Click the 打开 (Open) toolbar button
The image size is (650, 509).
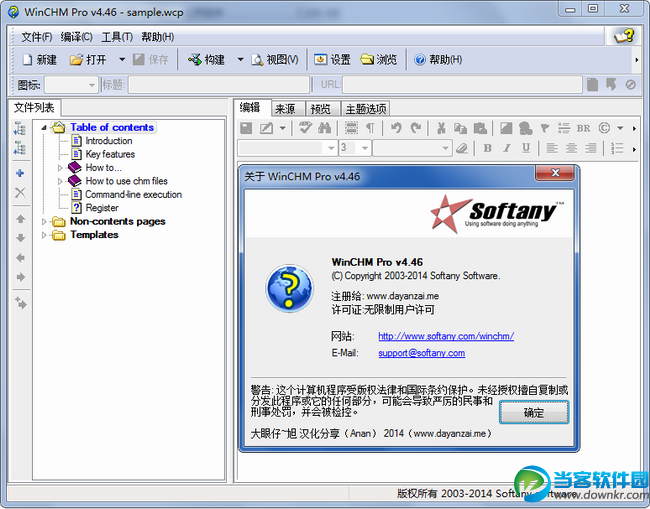coord(88,60)
